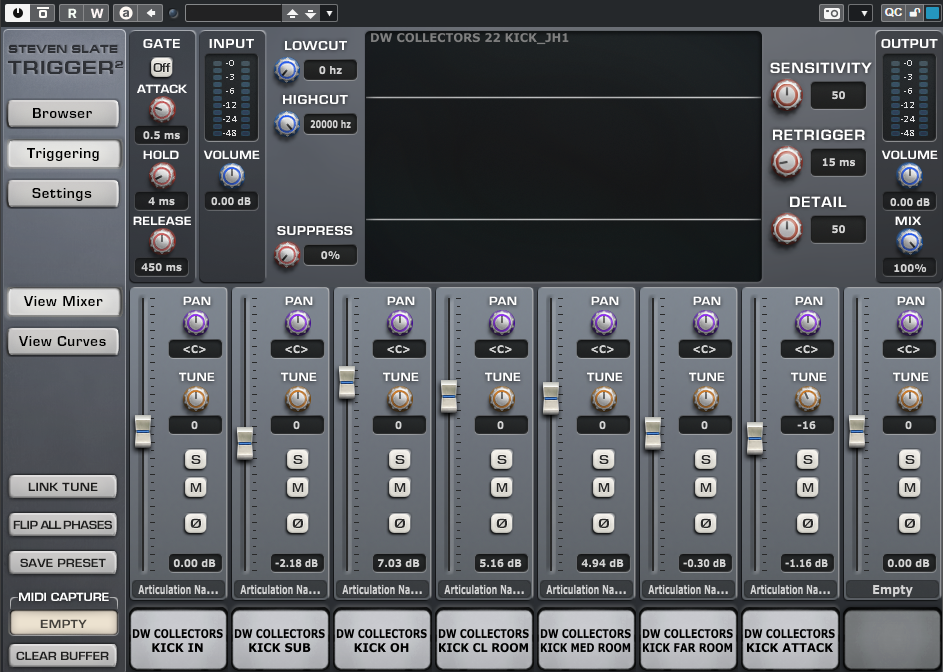Open the preset dropdown arrow in top bar
The width and height of the screenshot is (943, 672).
[x=330, y=13]
